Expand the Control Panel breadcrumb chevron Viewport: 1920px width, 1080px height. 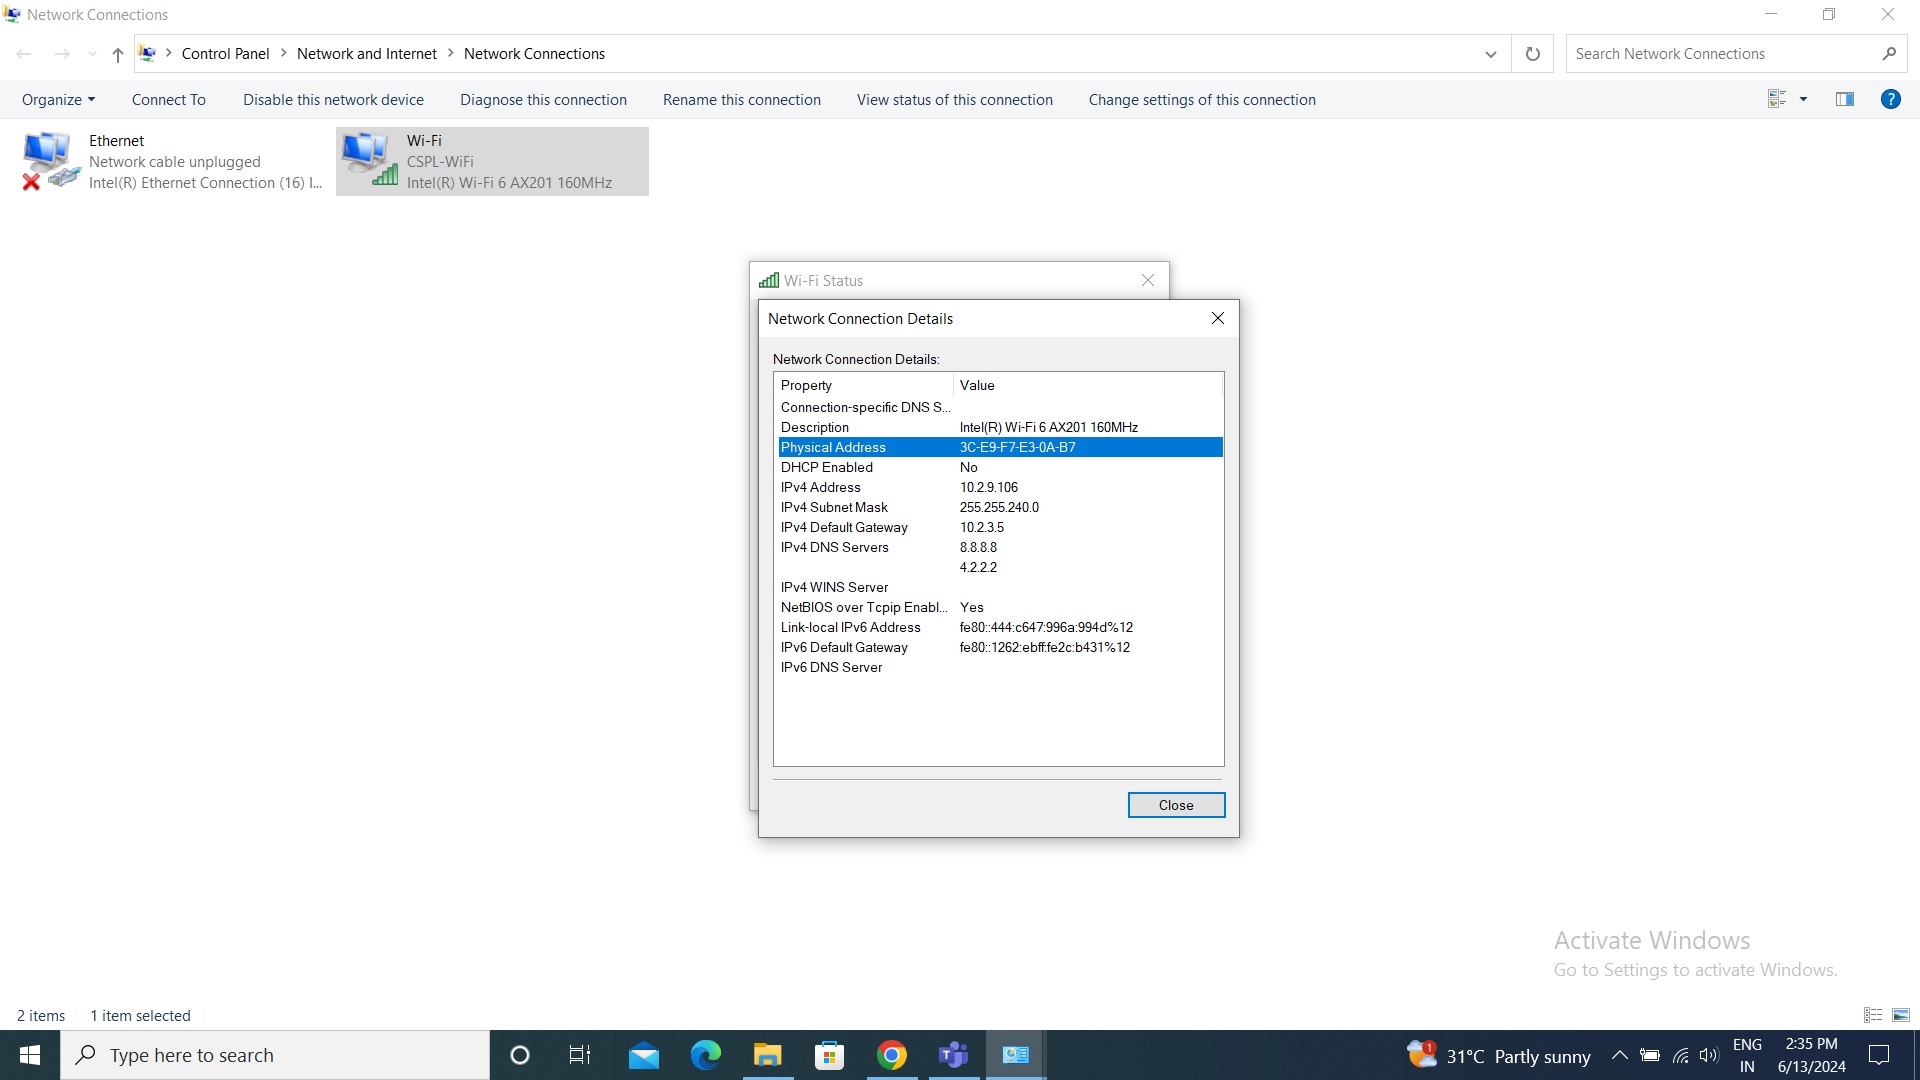[283, 53]
